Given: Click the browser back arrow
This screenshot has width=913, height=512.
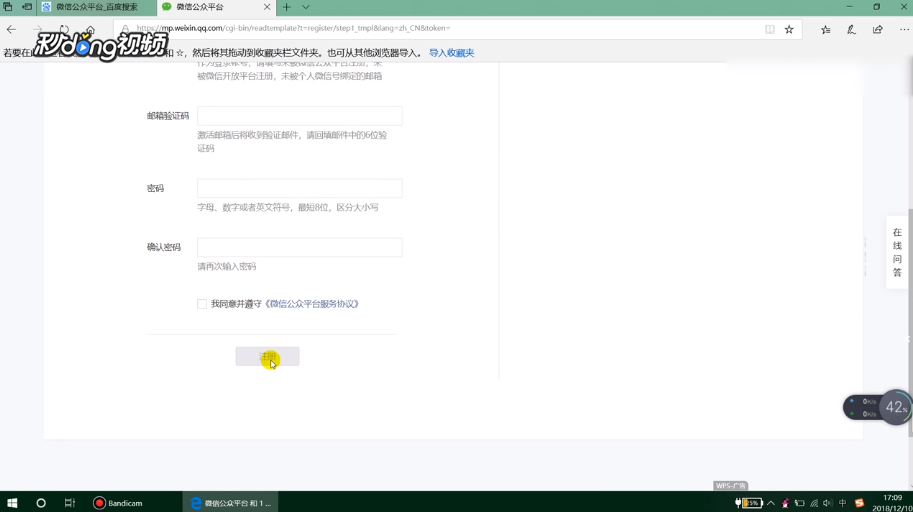Looking at the screenshot, I should (x=12, y=29).
